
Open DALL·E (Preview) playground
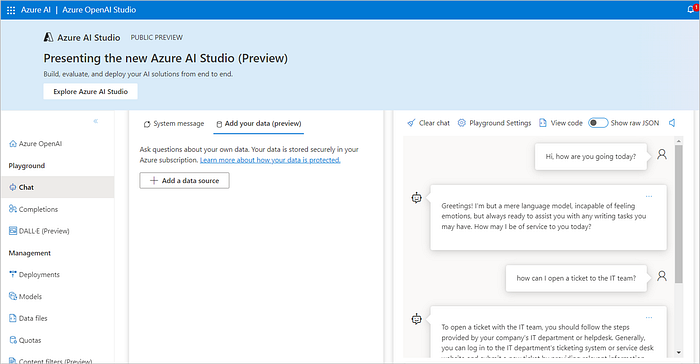(39, 231)
